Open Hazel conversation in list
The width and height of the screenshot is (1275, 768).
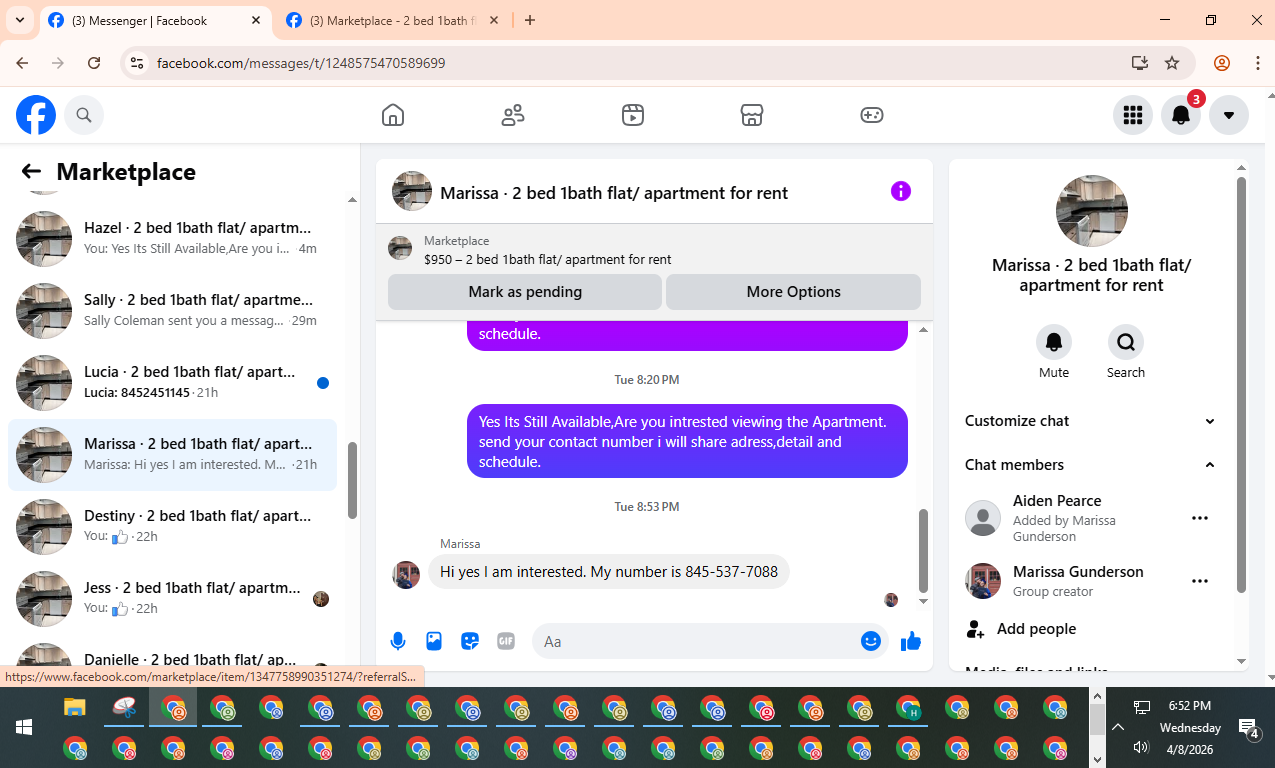click(172, 239)
